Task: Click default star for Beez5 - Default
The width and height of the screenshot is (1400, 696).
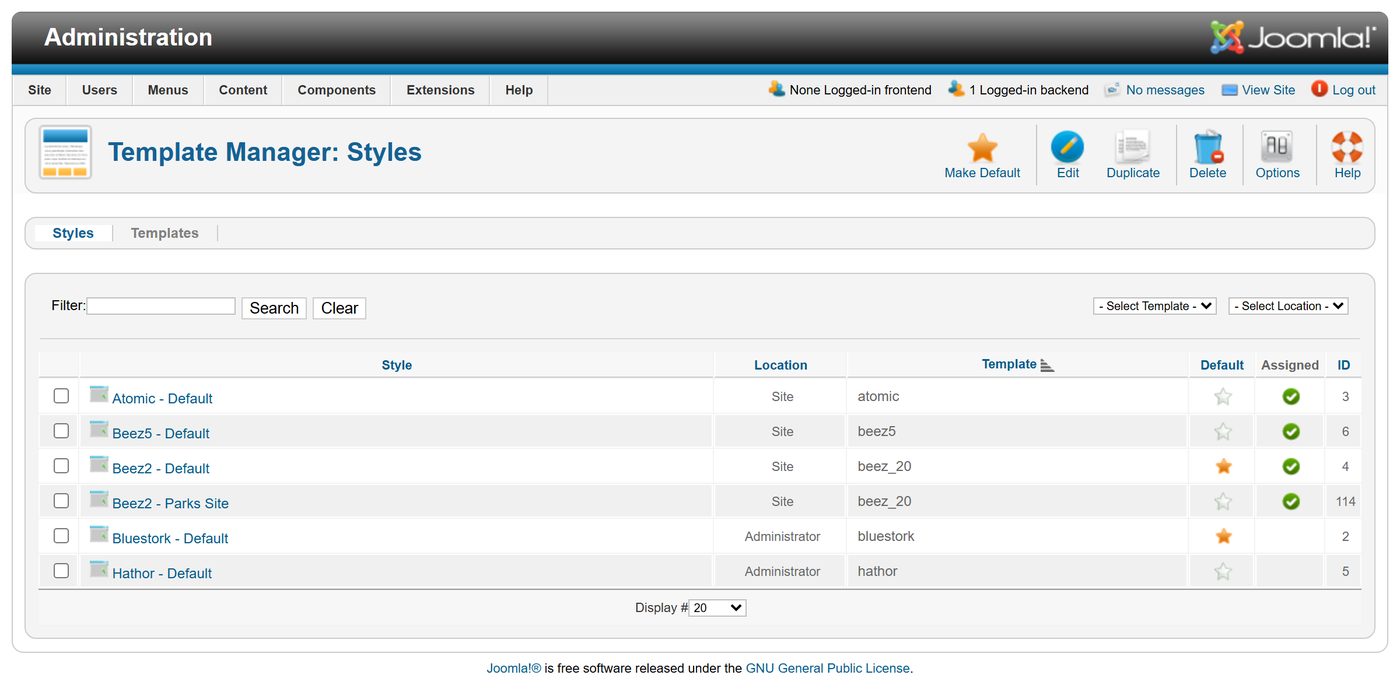Action: pos(1222,432)
